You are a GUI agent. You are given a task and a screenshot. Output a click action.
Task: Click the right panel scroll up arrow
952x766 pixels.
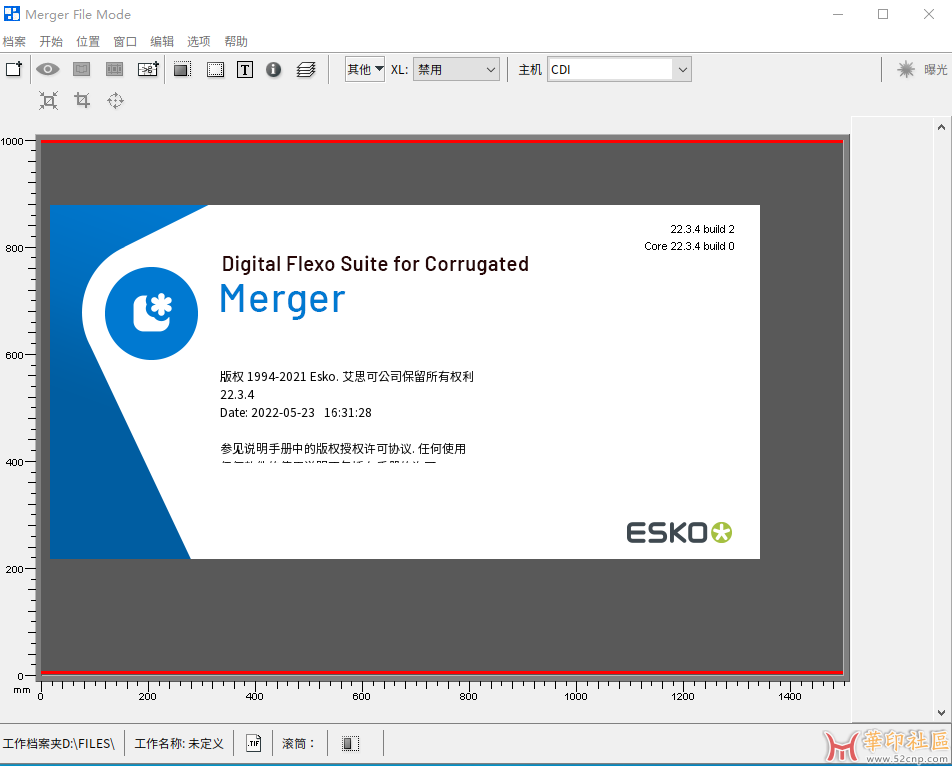[x=940, y=127]
